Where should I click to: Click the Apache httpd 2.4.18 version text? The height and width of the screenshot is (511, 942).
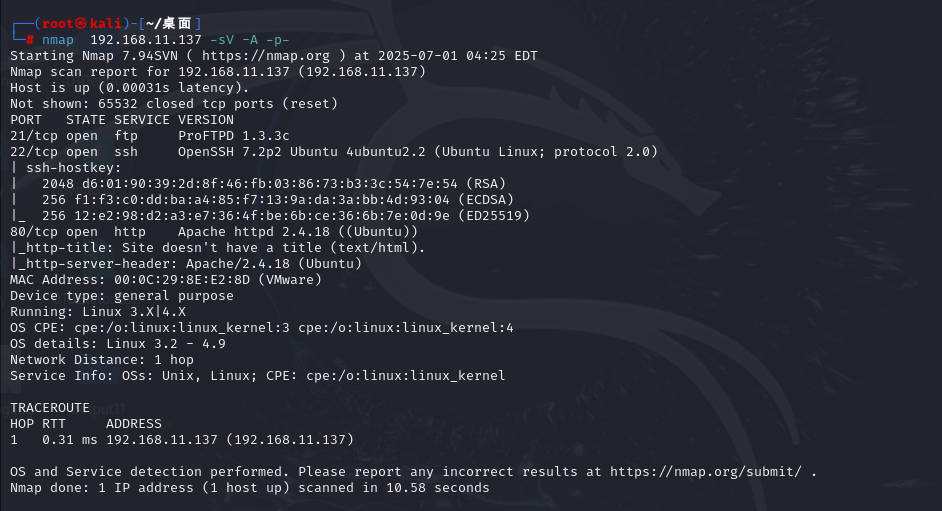pos(250,231)
